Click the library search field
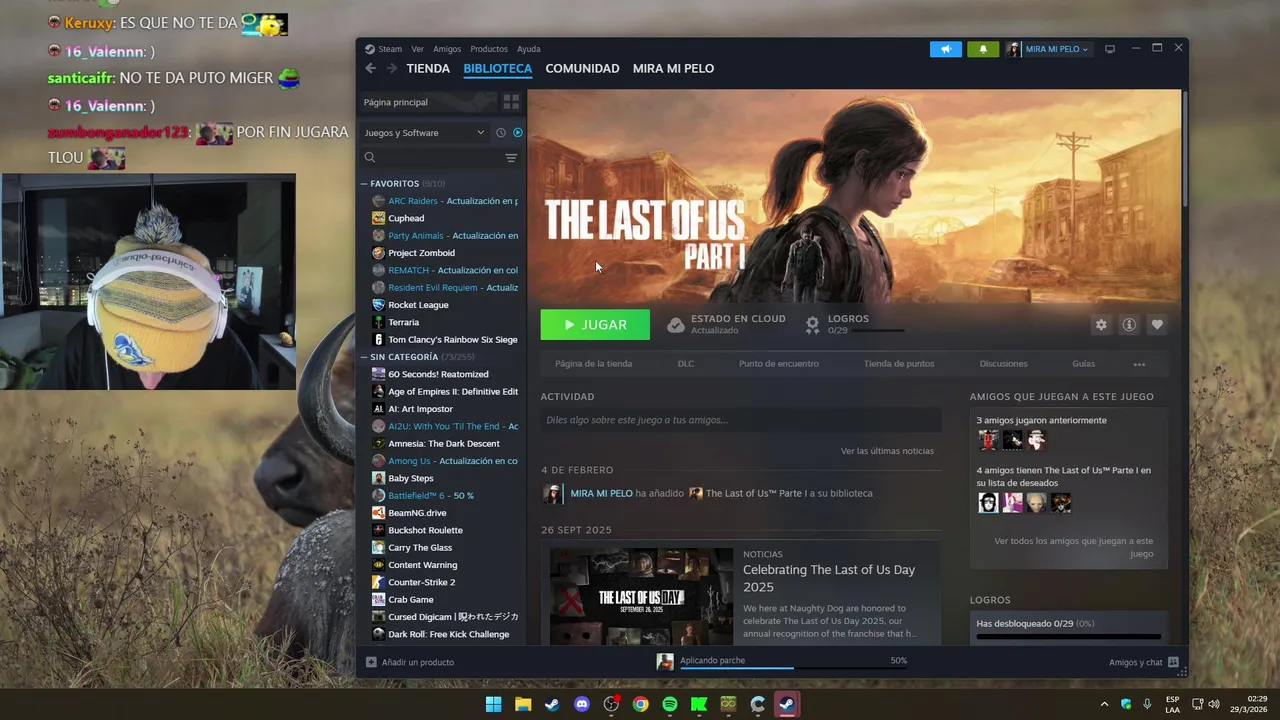This screenshot has width=1280, height=720. pos(440,158)
